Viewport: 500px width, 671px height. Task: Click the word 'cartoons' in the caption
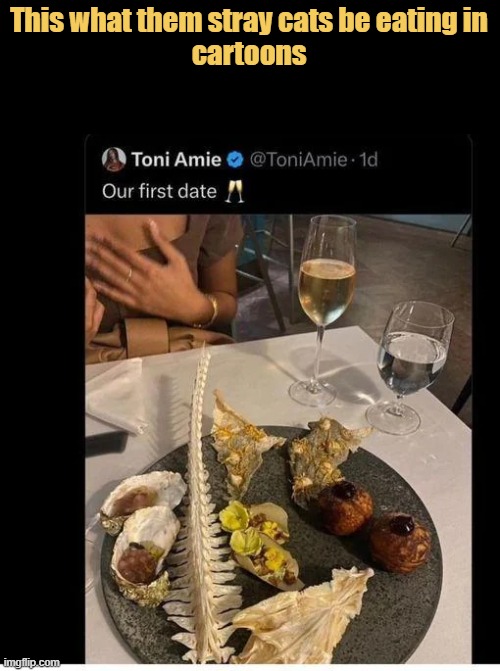tap(249, 53)
